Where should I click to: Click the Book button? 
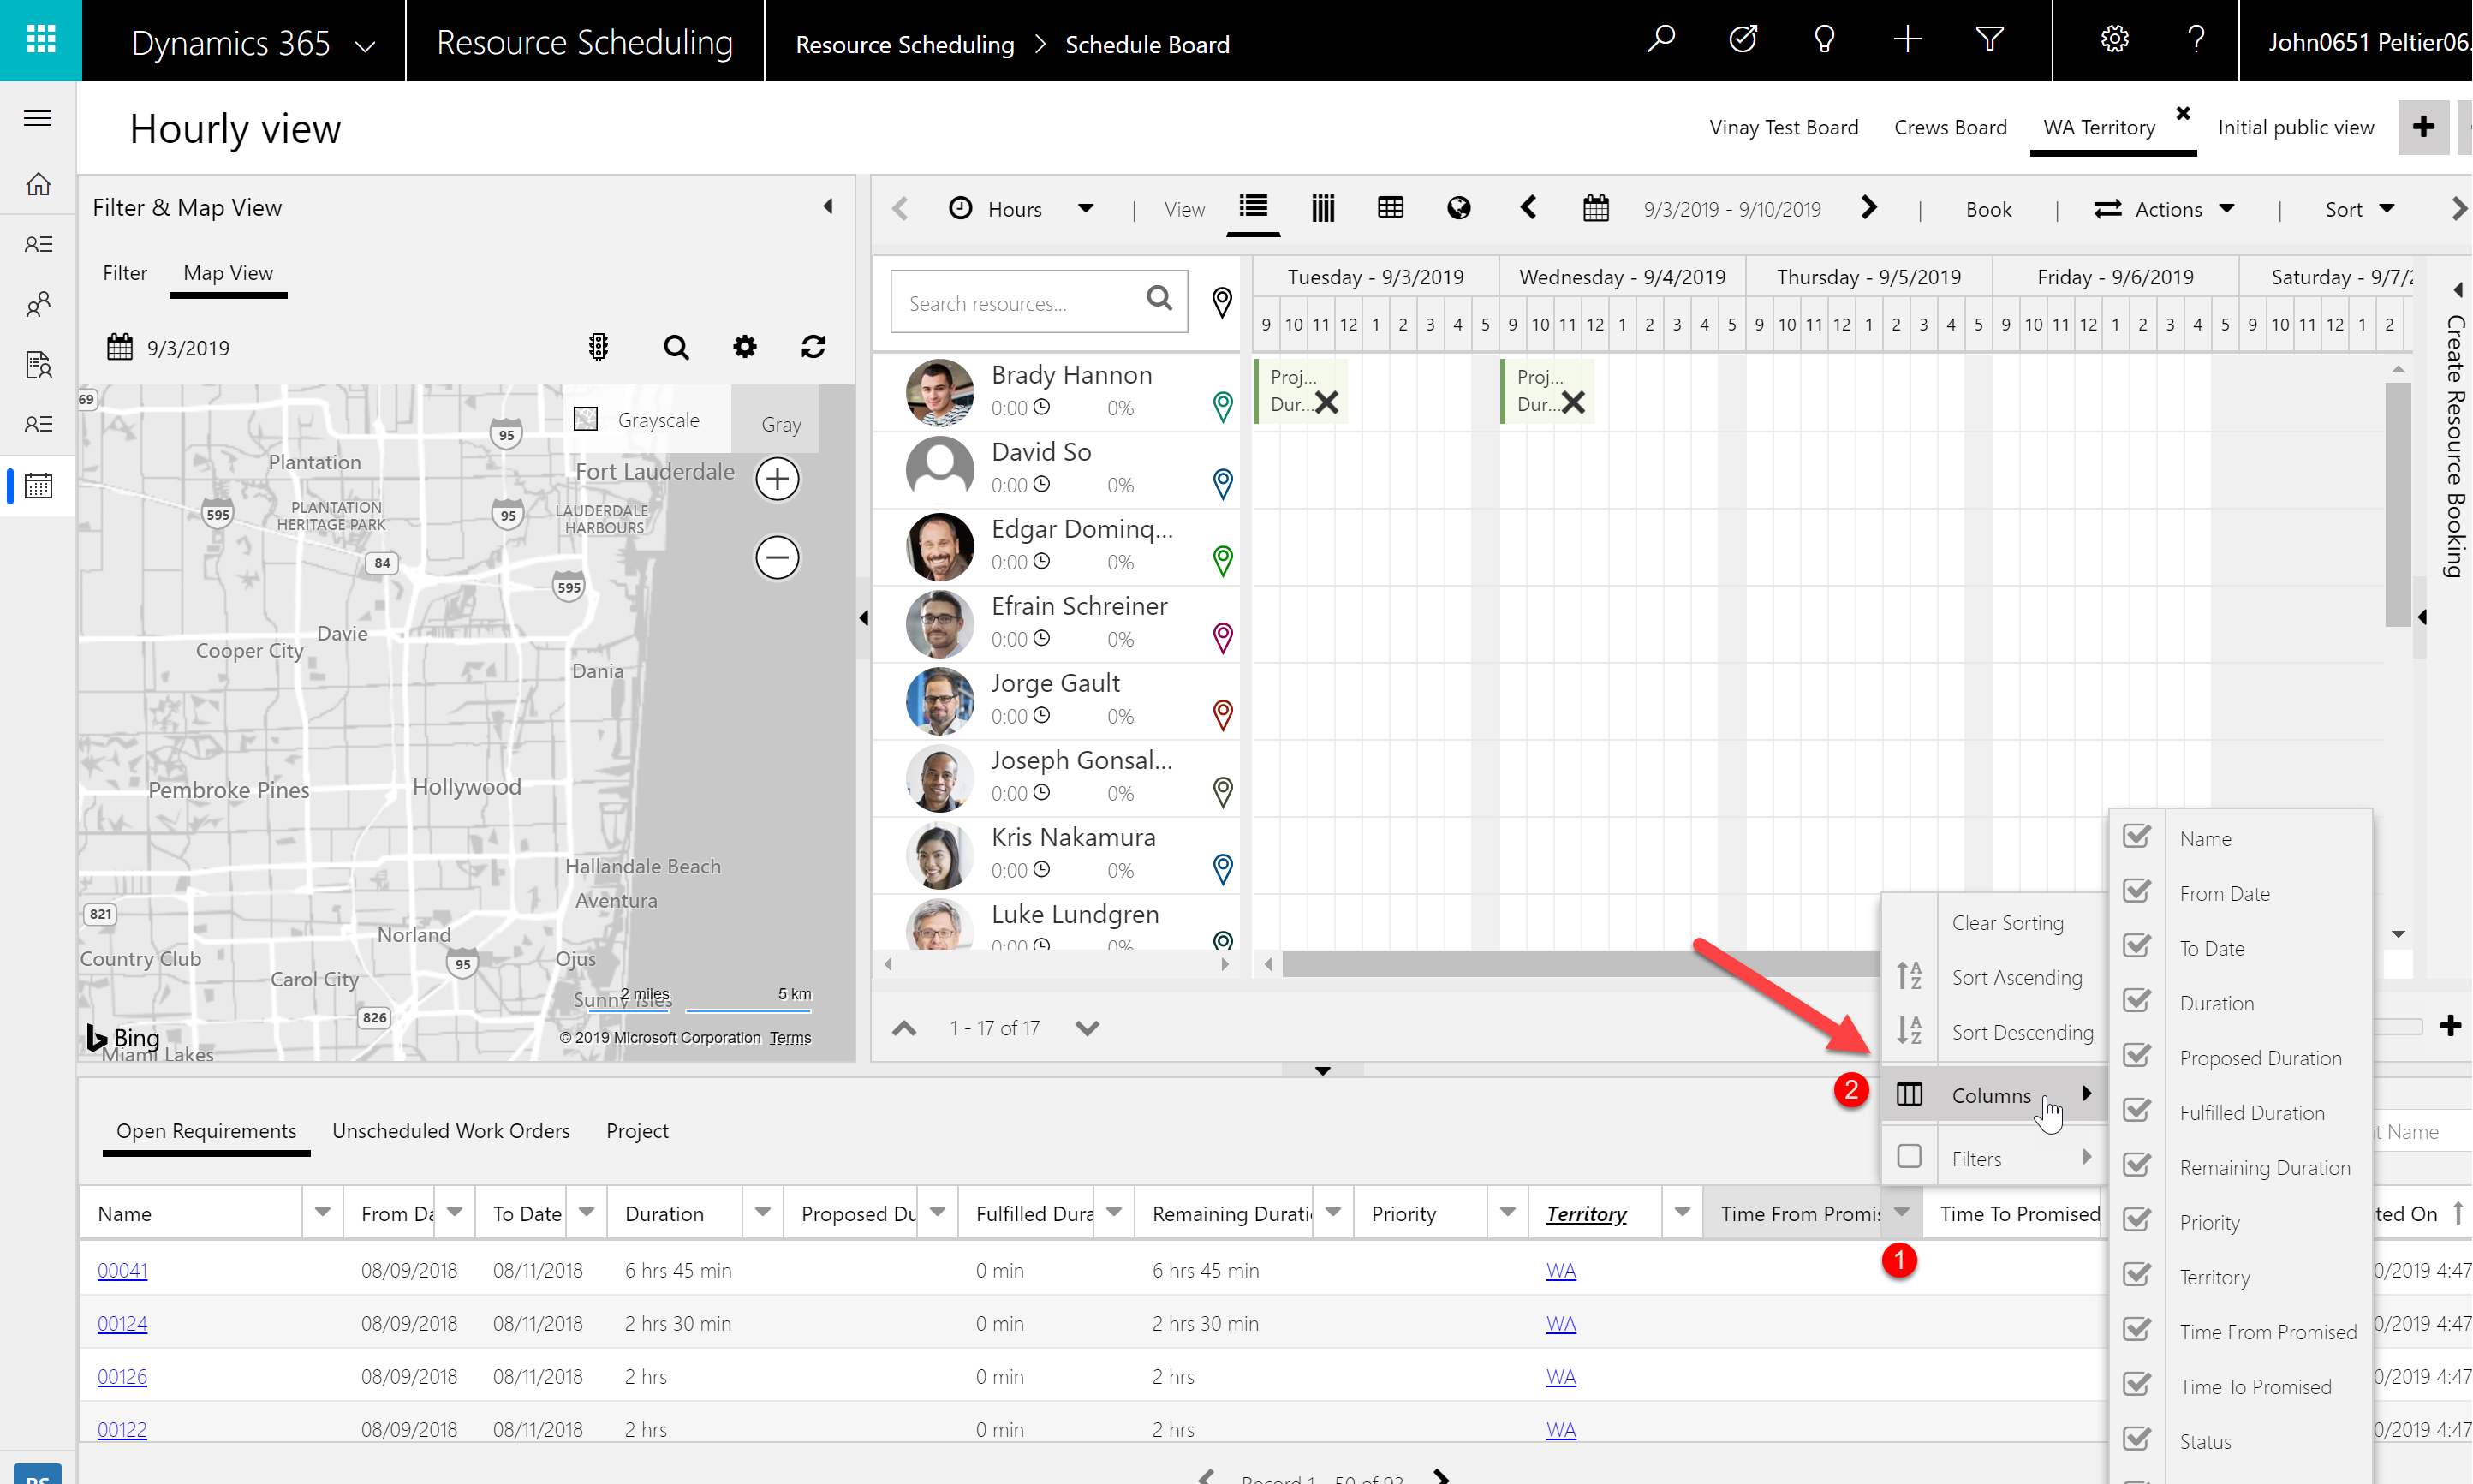[x=1988, y=208]
